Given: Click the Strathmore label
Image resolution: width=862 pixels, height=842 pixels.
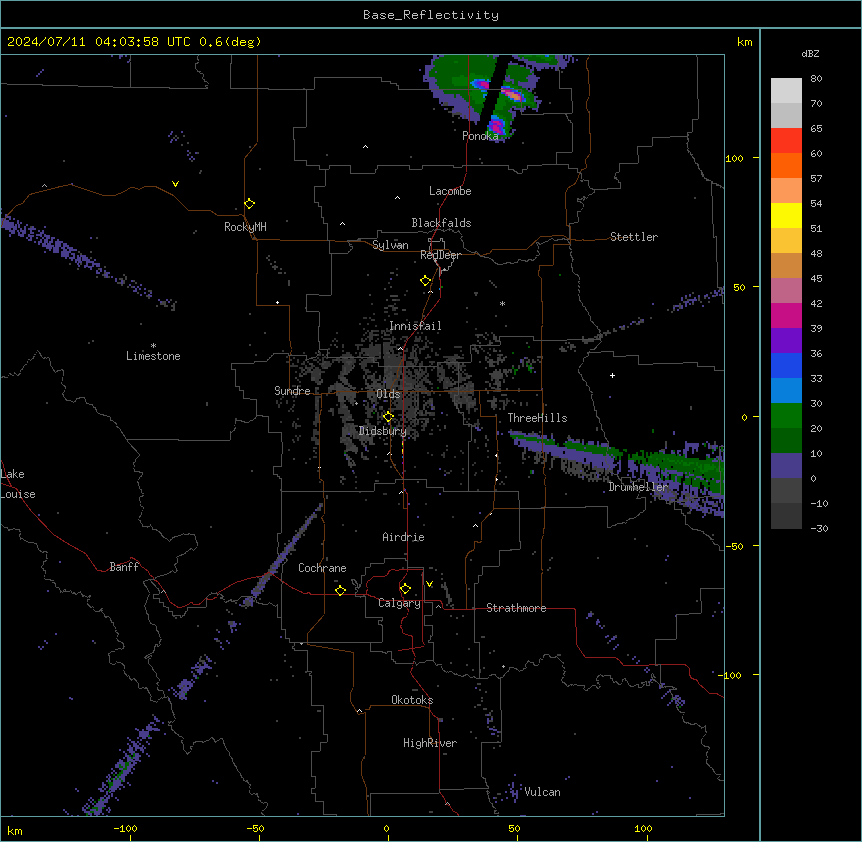Looking at the screenshot, I should click(x=516, y=608).
